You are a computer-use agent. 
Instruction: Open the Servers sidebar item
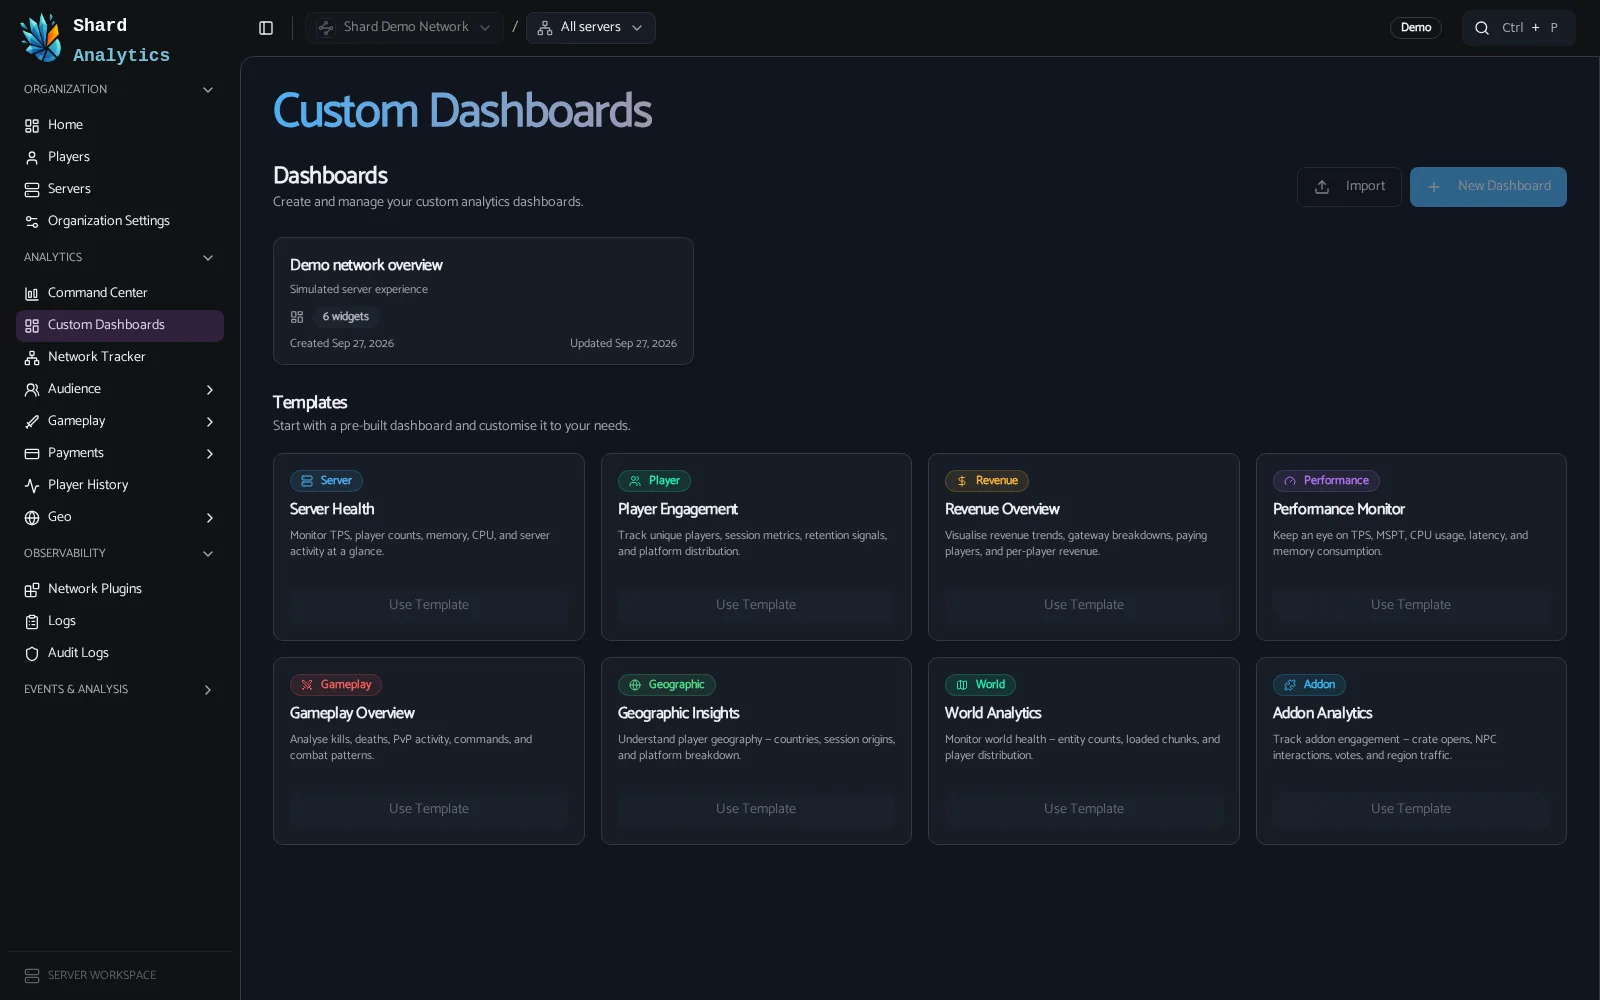point(120,189)
